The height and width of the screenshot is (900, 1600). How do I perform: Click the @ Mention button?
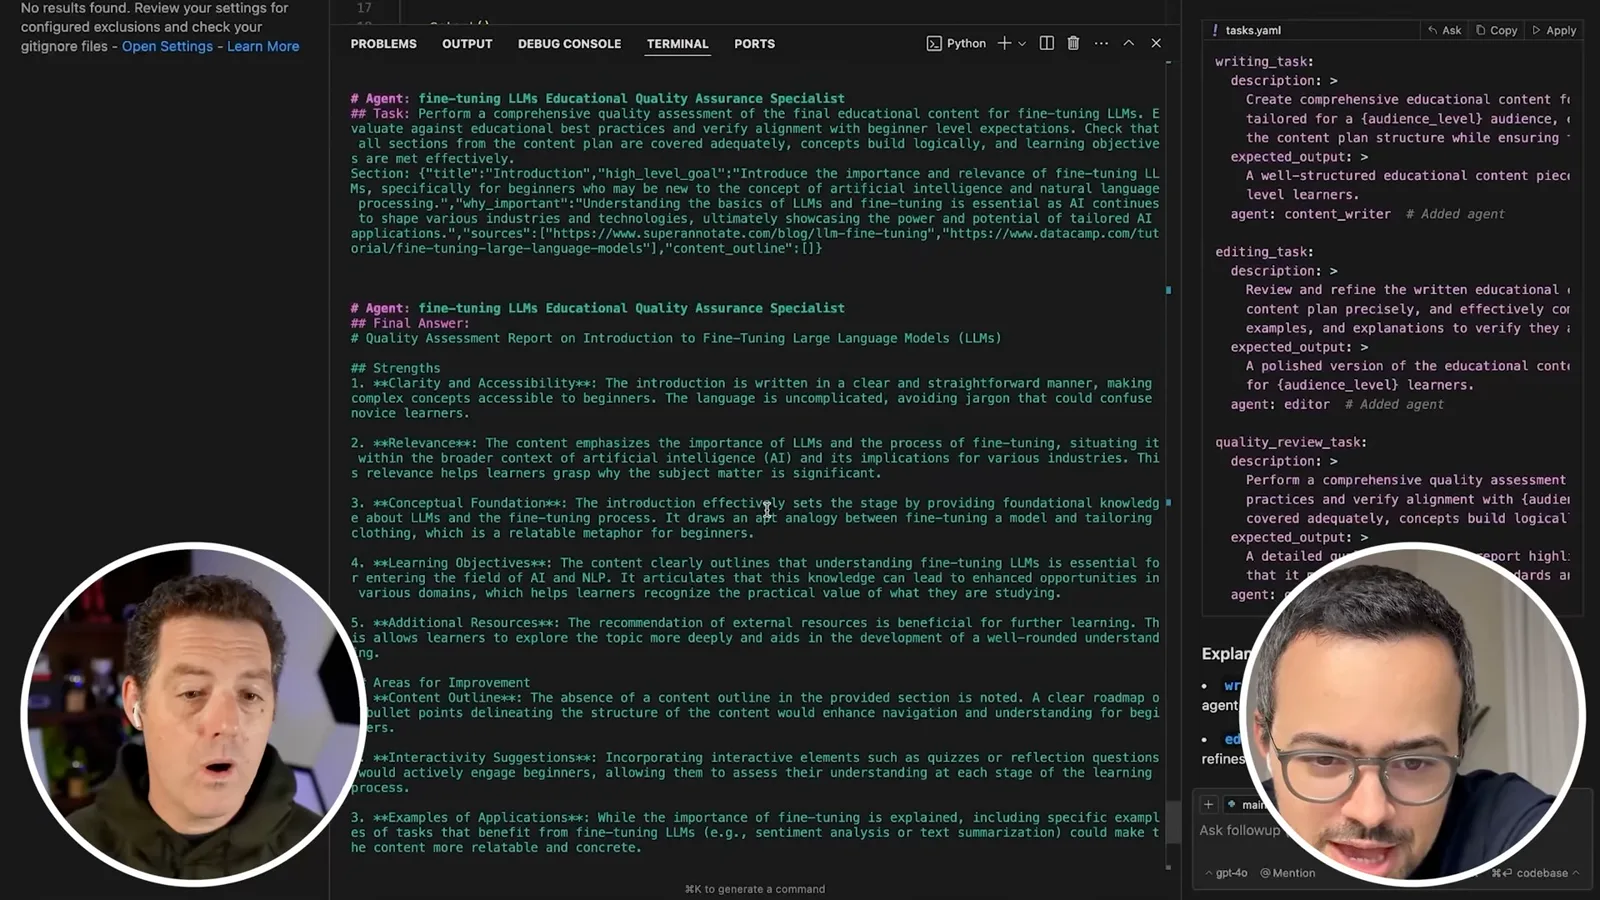[1287, 873]
